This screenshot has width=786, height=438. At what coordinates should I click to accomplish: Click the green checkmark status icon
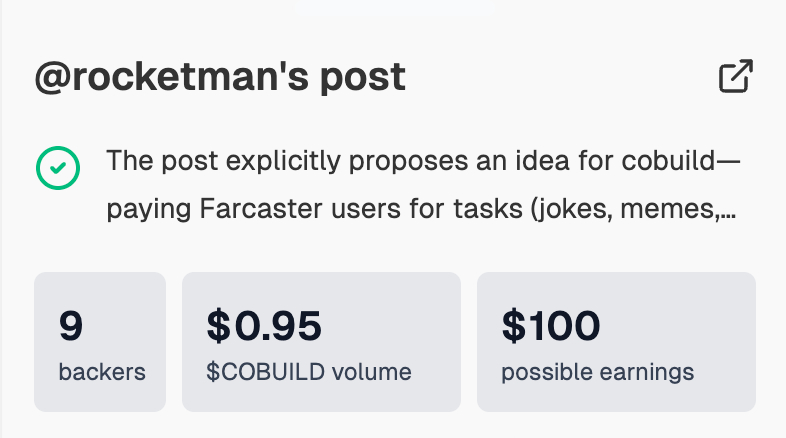tap(57, 168)
